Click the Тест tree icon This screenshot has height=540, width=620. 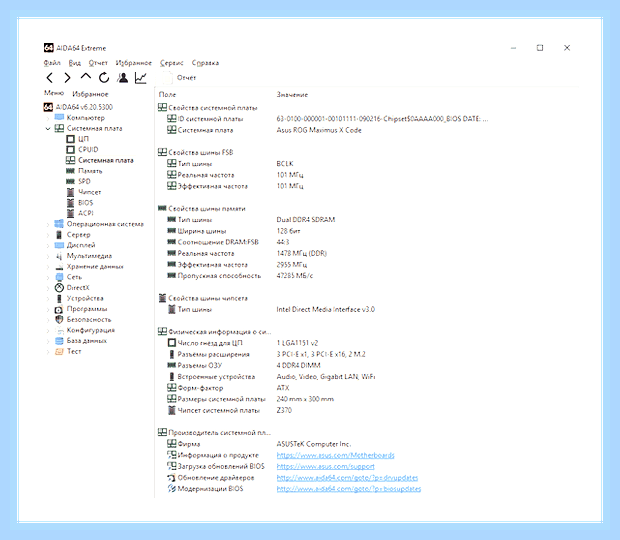pos(59,351)
